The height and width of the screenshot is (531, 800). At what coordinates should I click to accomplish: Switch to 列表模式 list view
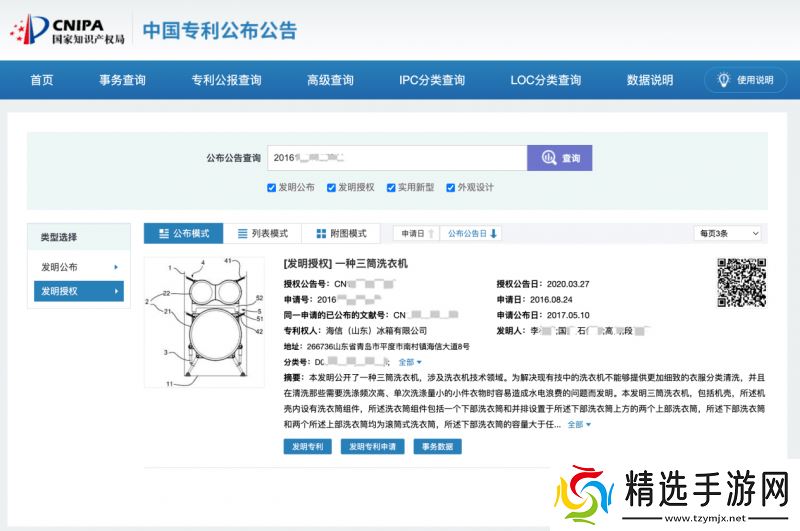tap(262, 233)
